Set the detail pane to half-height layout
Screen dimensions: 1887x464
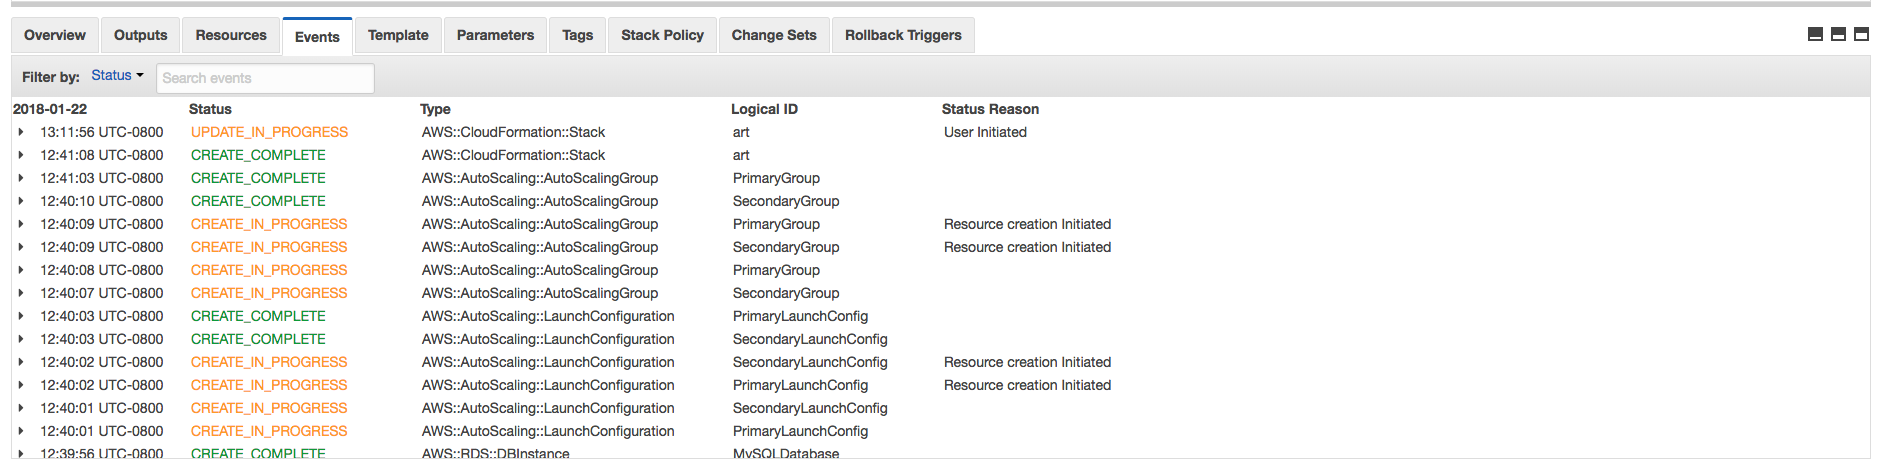click(x=1838, y=34)
